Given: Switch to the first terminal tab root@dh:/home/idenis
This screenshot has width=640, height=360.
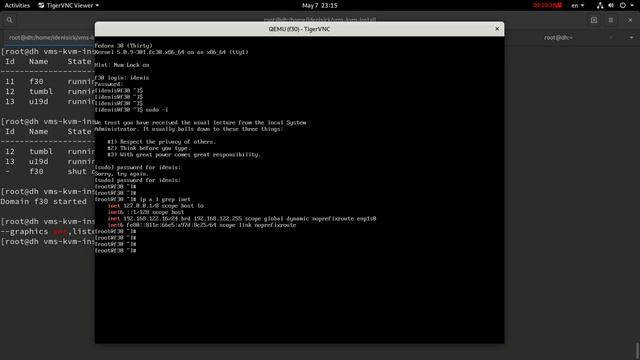Looking at the screenshot, I should pyautogui.click(x=51, y=38).
